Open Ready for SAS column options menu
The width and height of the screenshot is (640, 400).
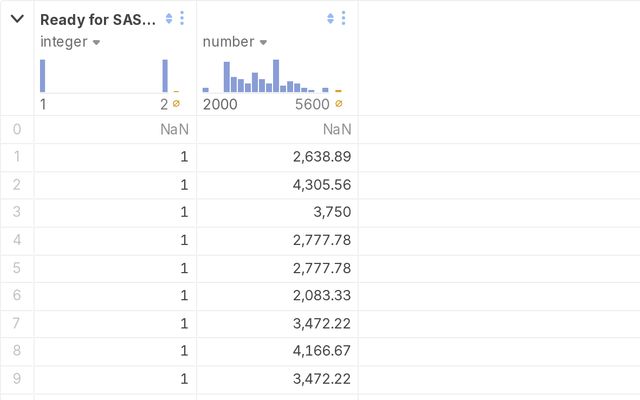point(181,19)
